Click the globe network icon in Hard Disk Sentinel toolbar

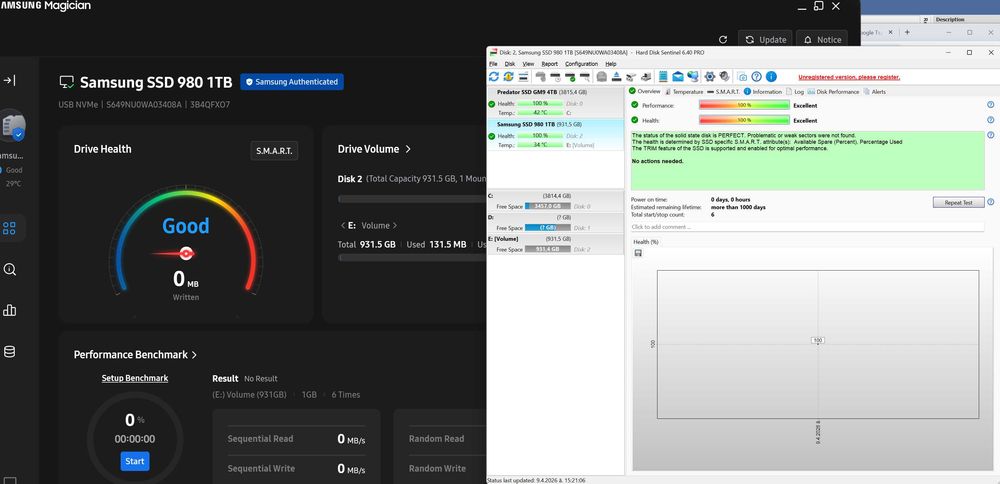click(693, 77)
